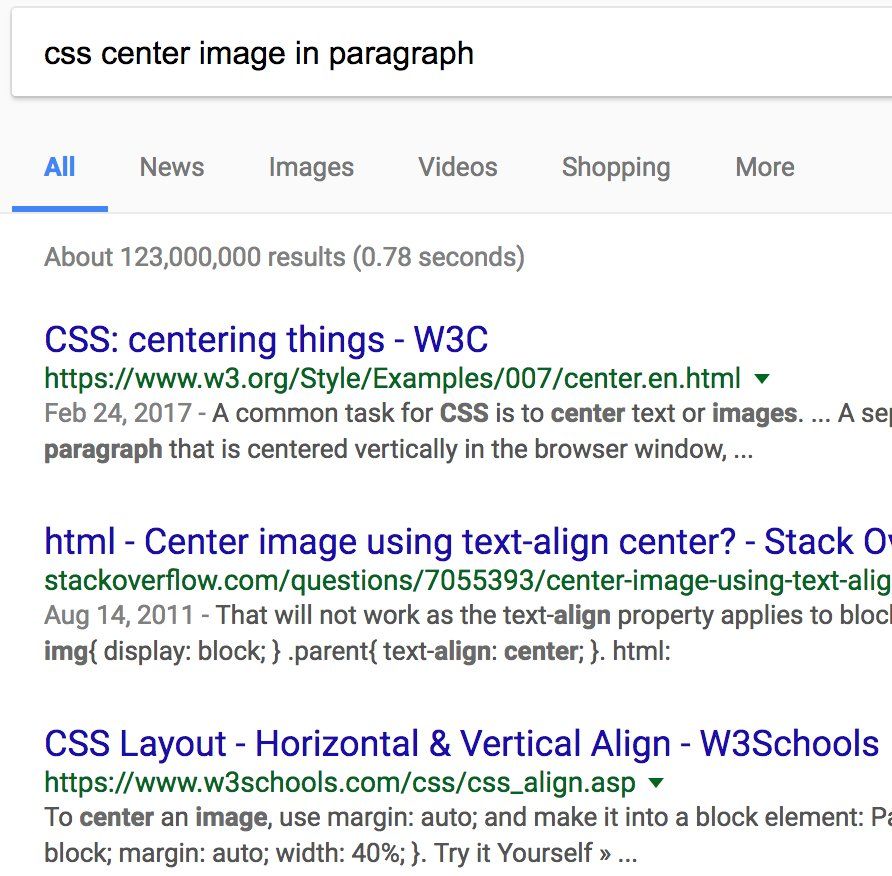Open the Stack Overflow Center image using text-align result
The height and width of the screenshot is (876, 892).
[x=468, y=541]
